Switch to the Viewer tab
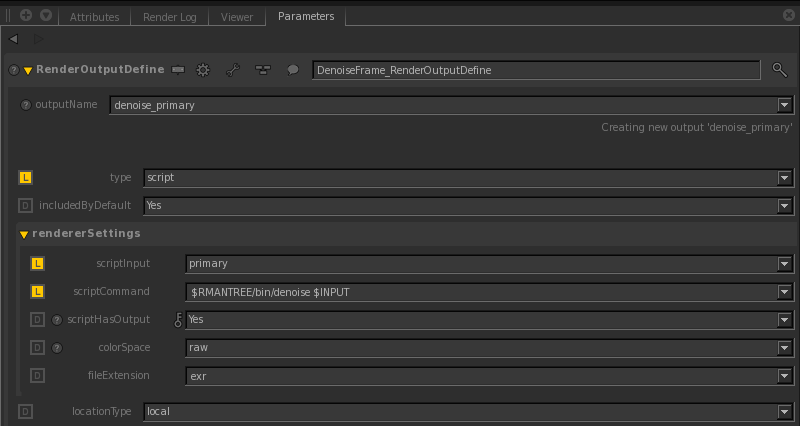 pos(237,17)
